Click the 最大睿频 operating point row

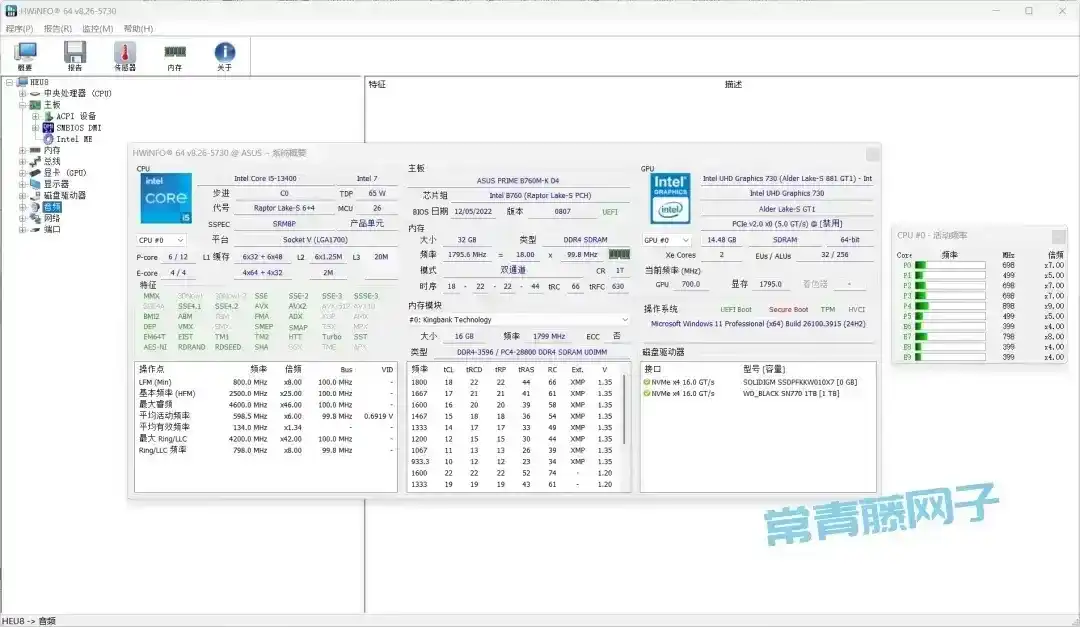tap(266, 404)
